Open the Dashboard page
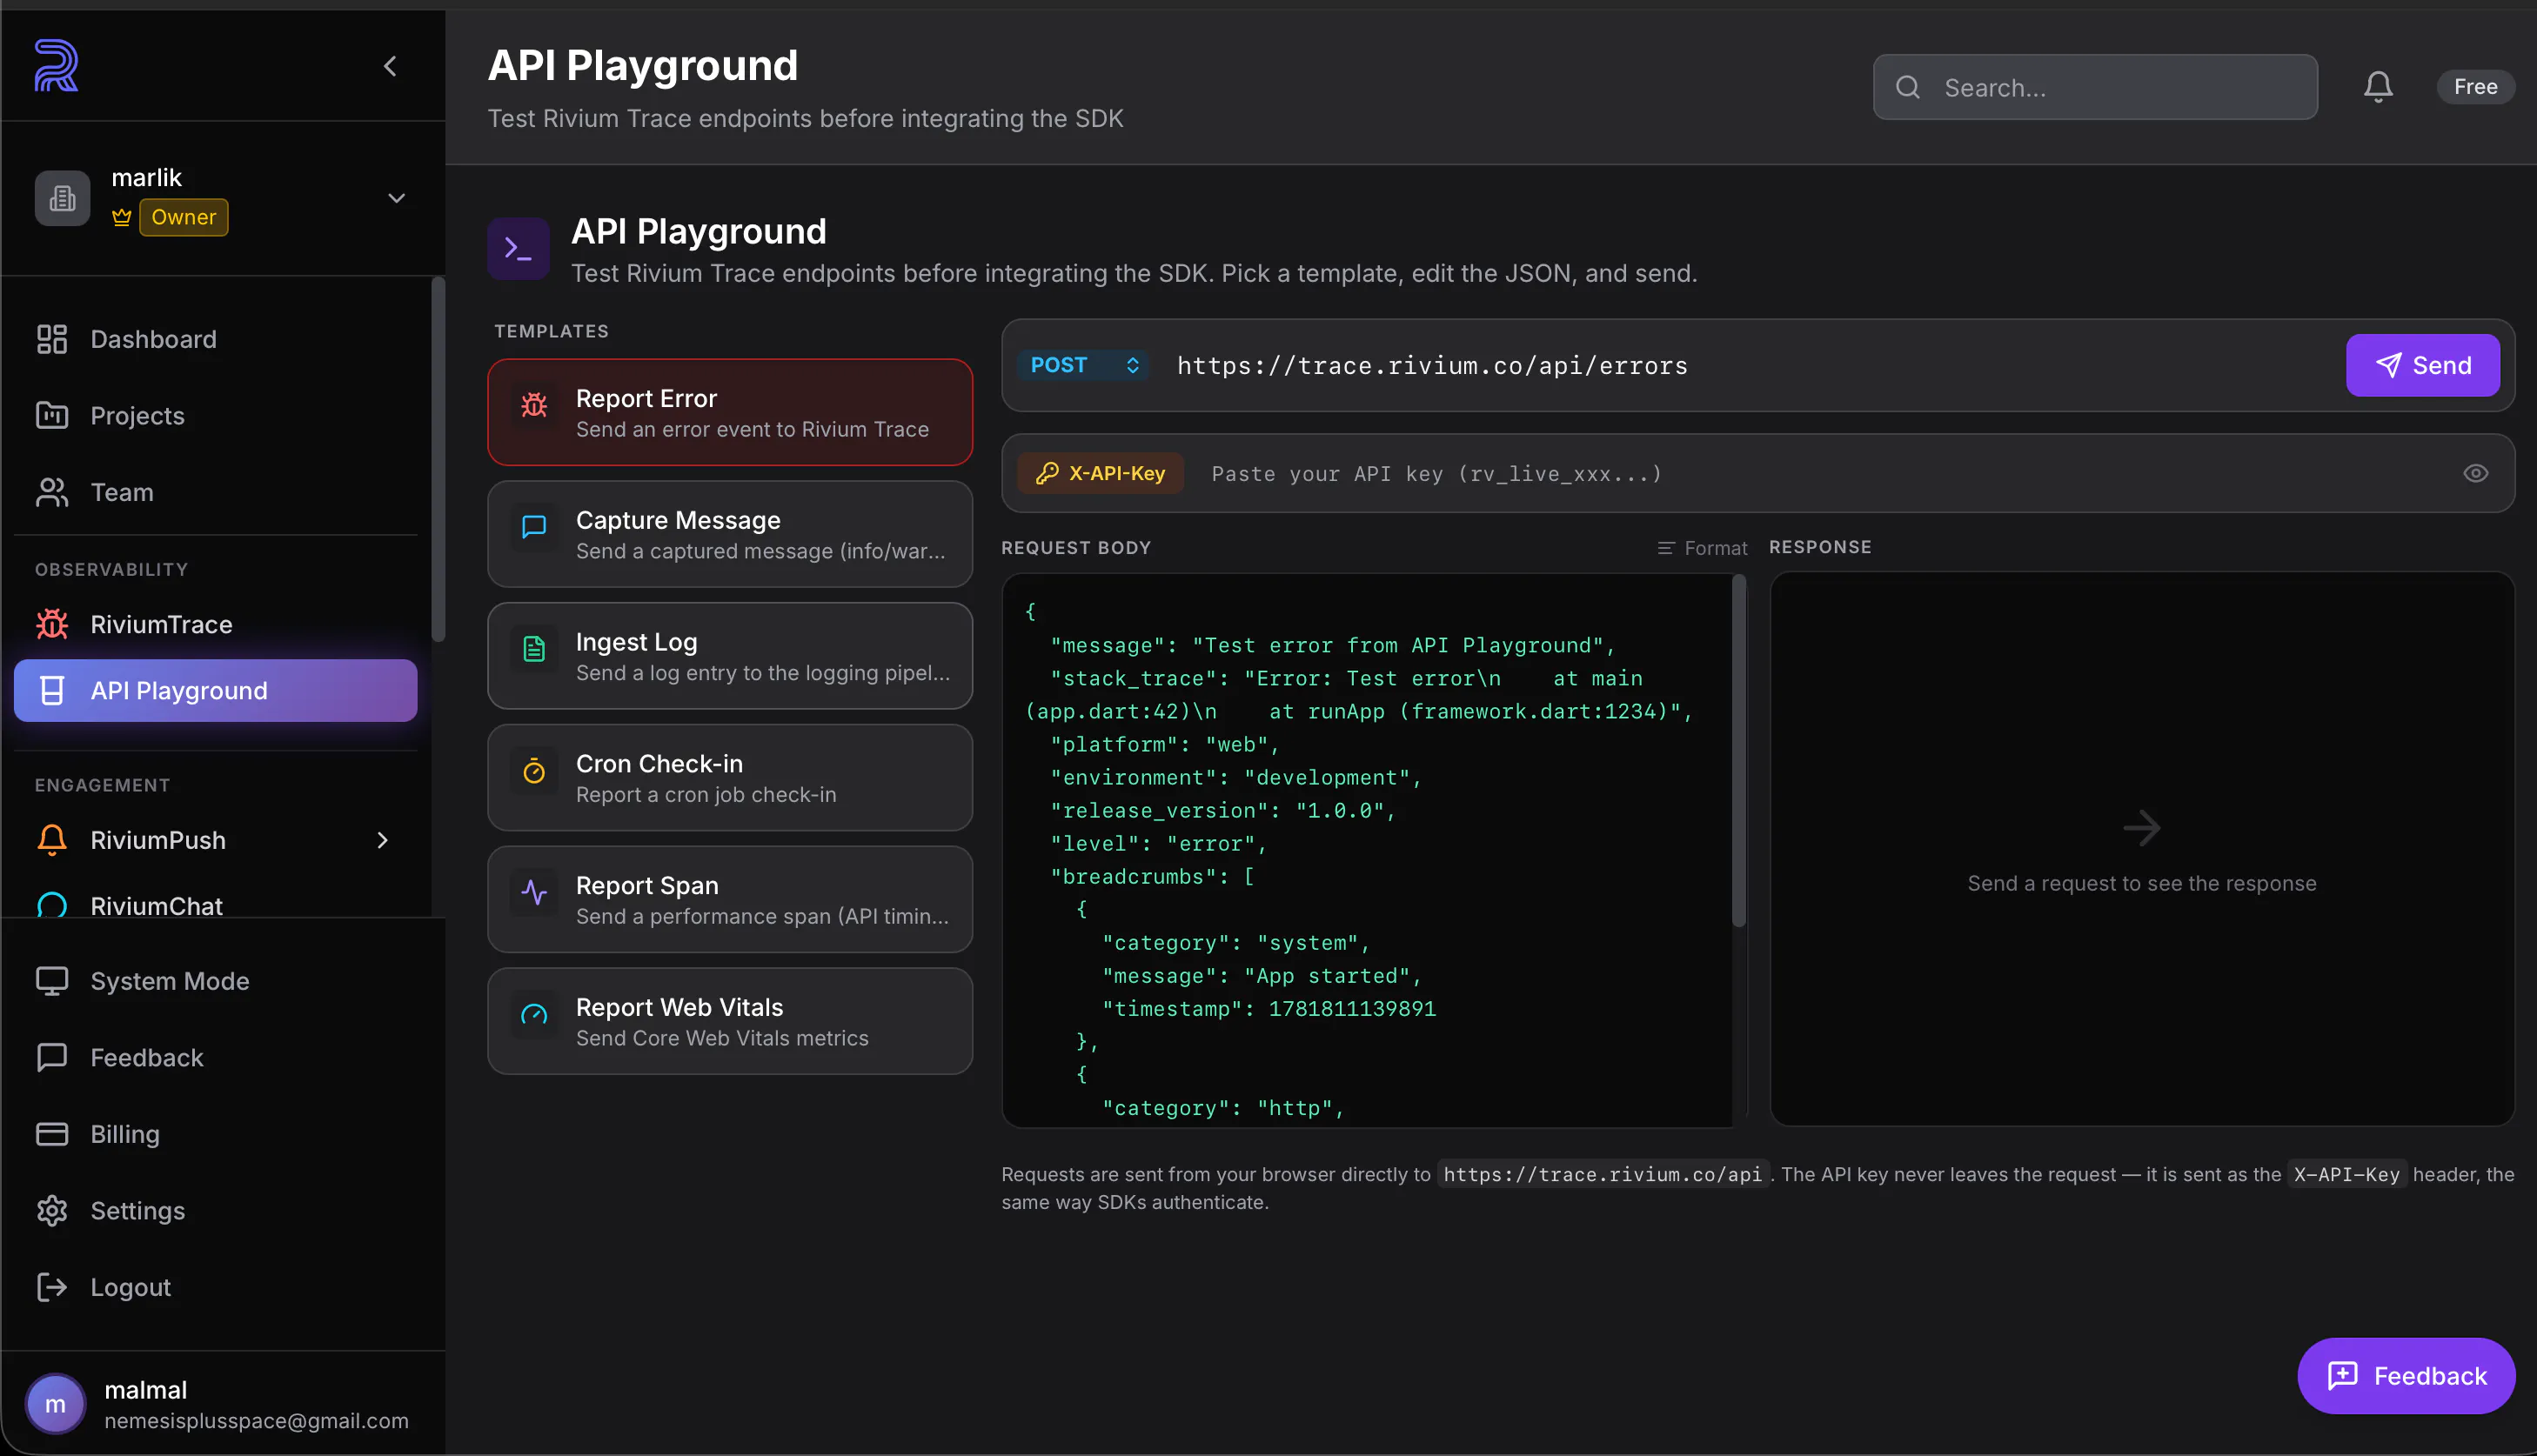This screenshot has width=2537, height=1456. click(216, 339)
